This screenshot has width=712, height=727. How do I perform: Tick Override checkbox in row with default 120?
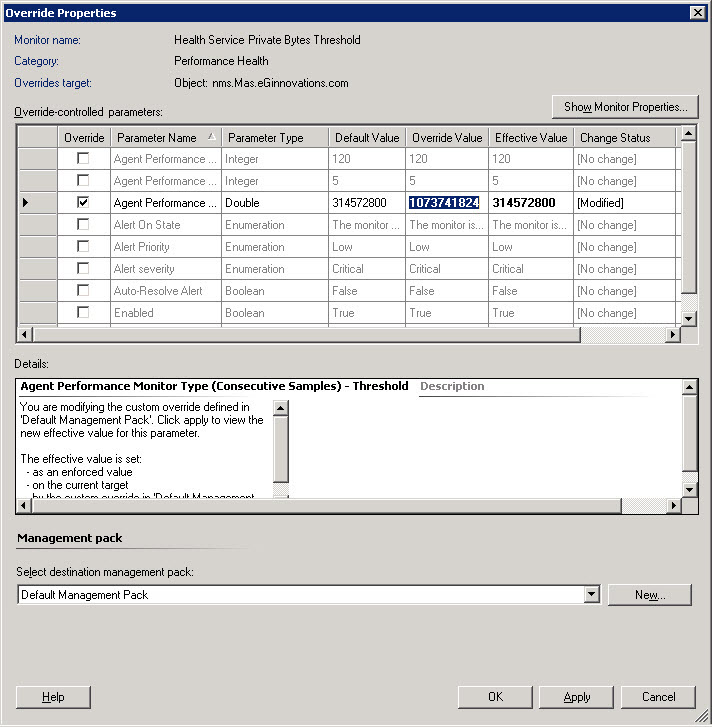tap(83, 159)
